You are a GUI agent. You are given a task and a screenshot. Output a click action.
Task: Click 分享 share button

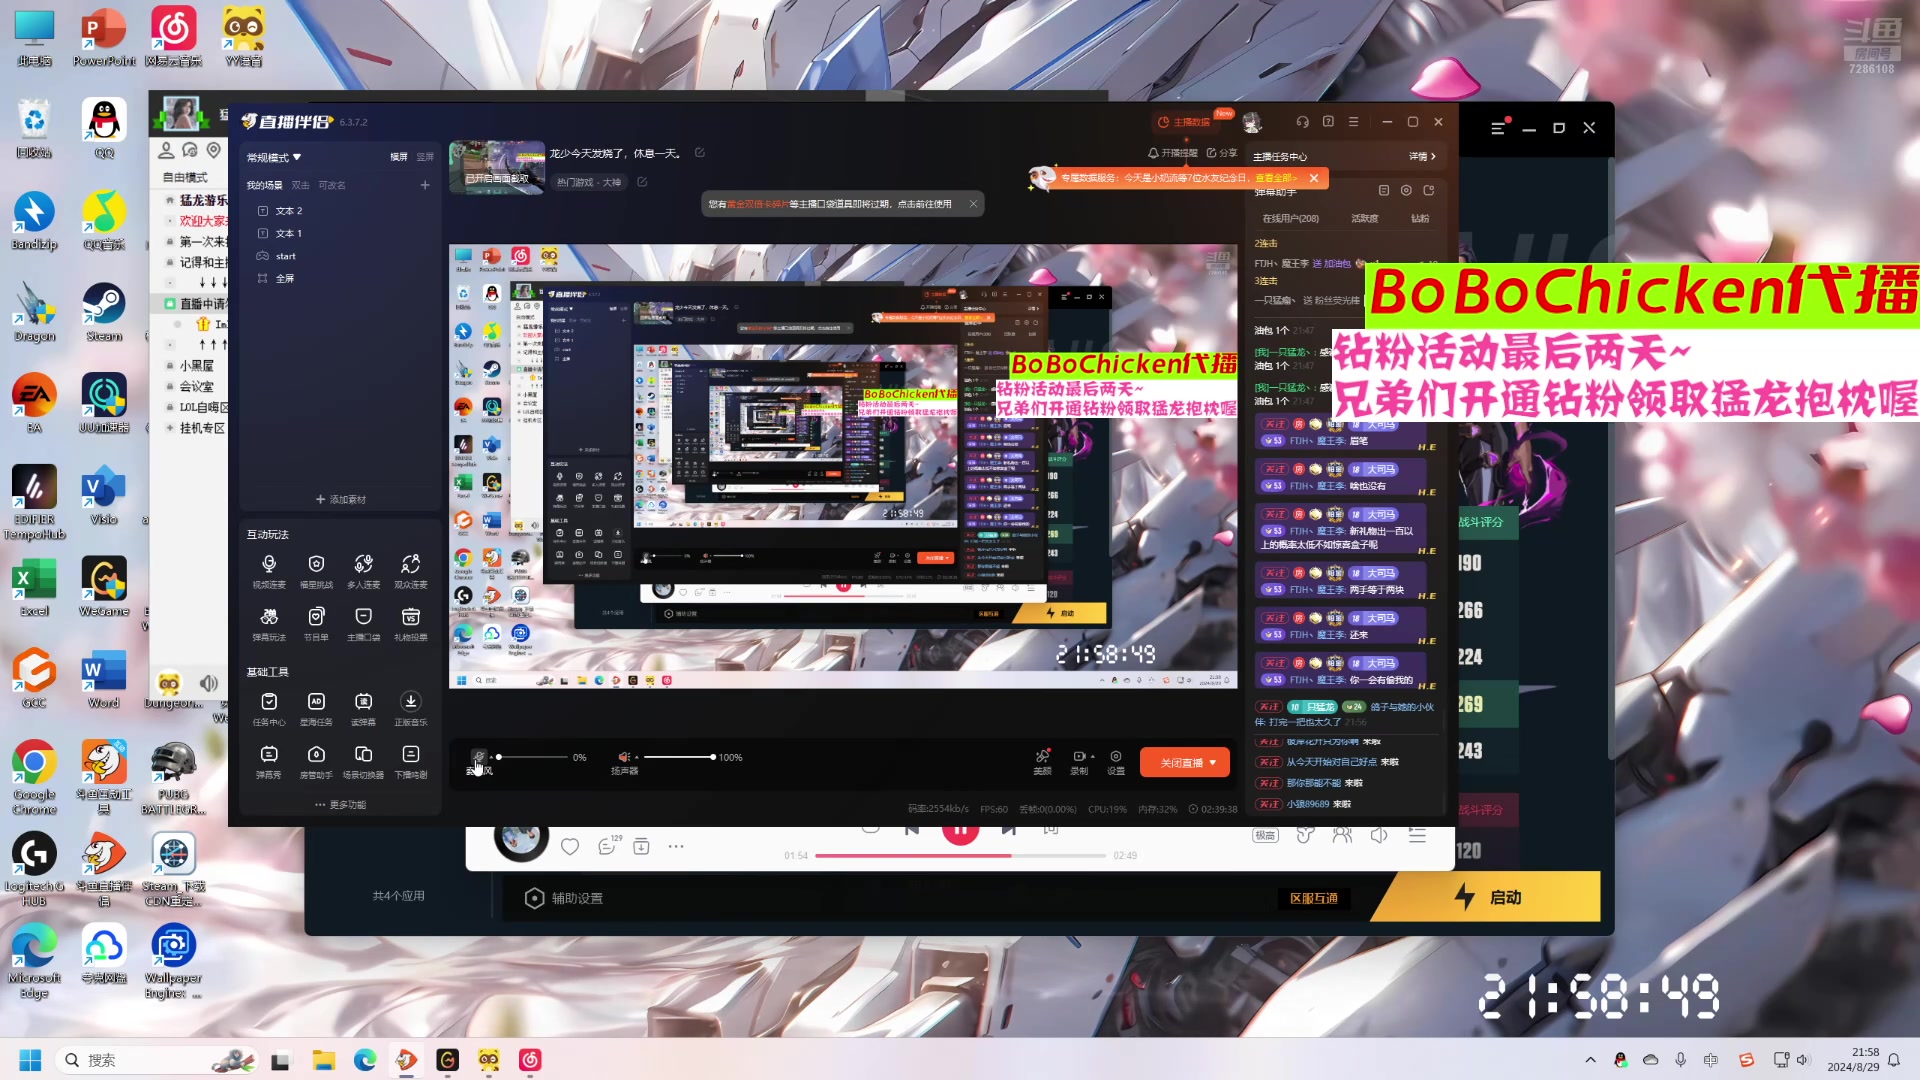[x=1222, y=153]
